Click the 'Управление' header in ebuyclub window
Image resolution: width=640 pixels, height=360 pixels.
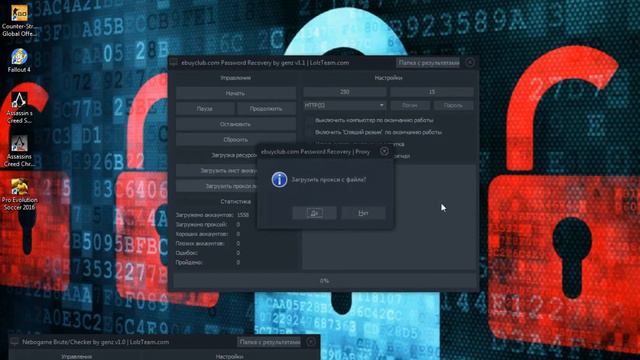tap(236, 78)
